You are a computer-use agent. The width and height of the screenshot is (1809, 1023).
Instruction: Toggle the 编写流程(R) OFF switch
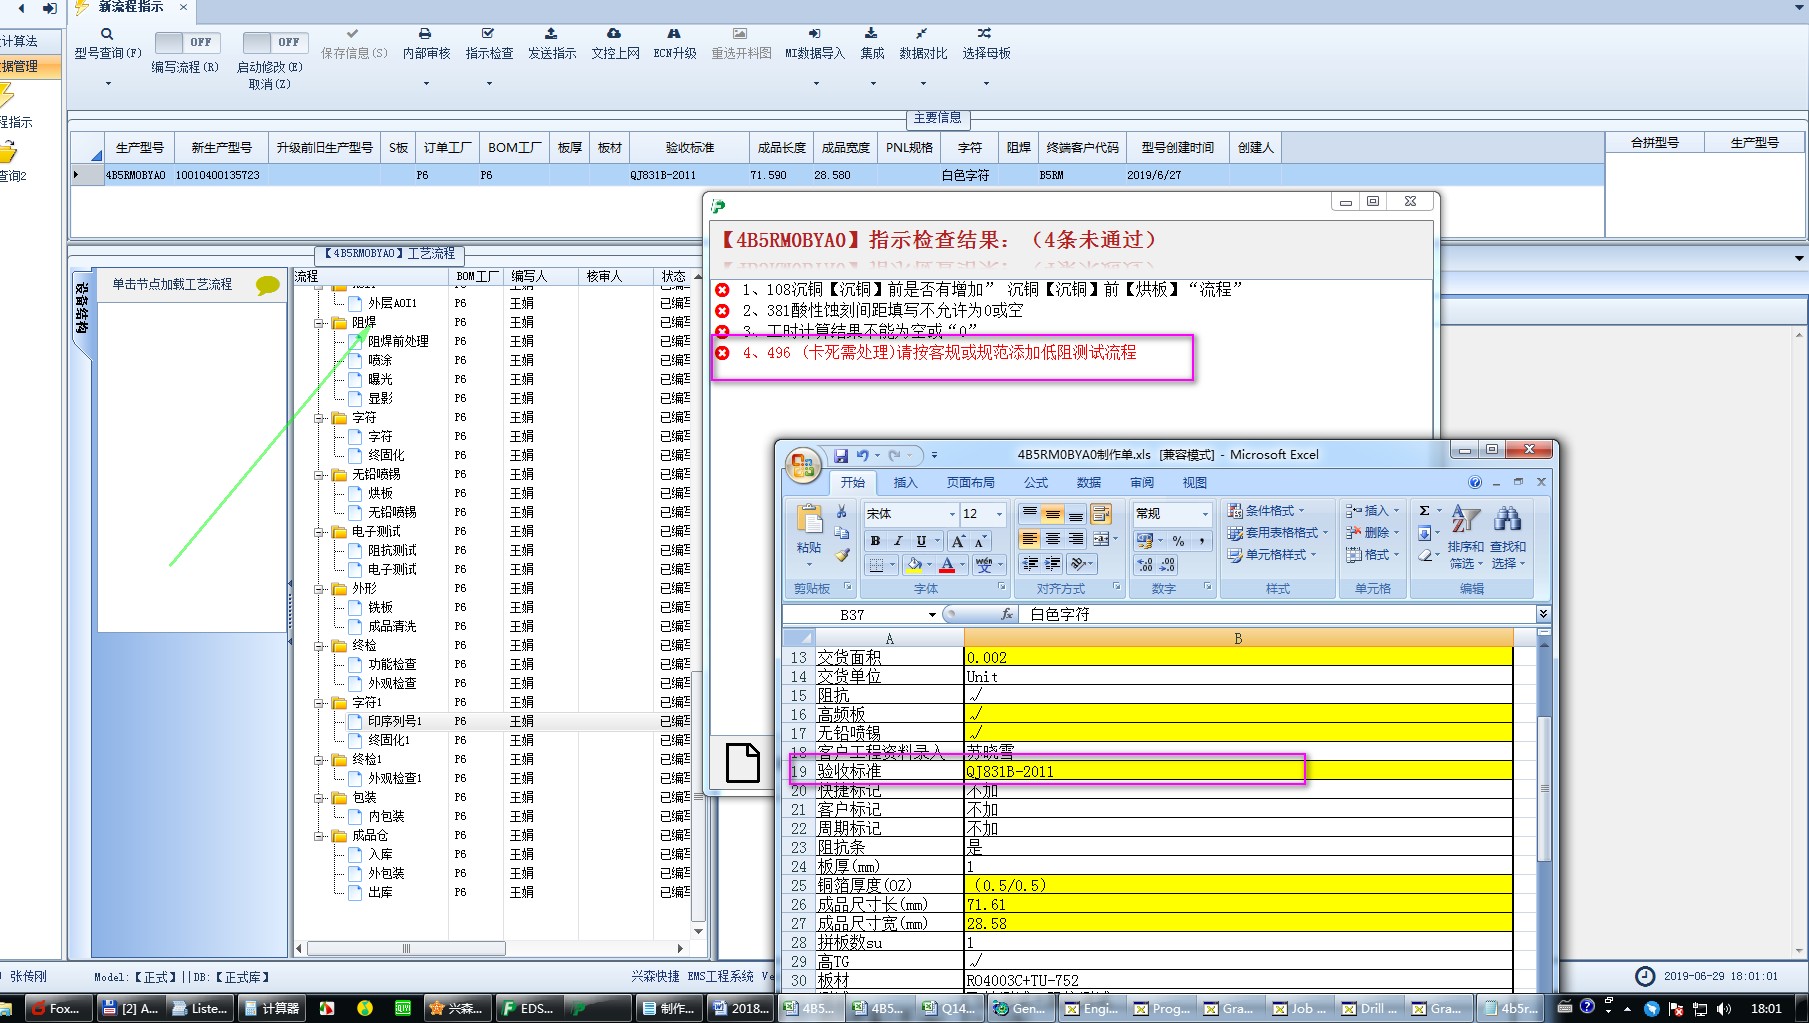pos(187,42)
